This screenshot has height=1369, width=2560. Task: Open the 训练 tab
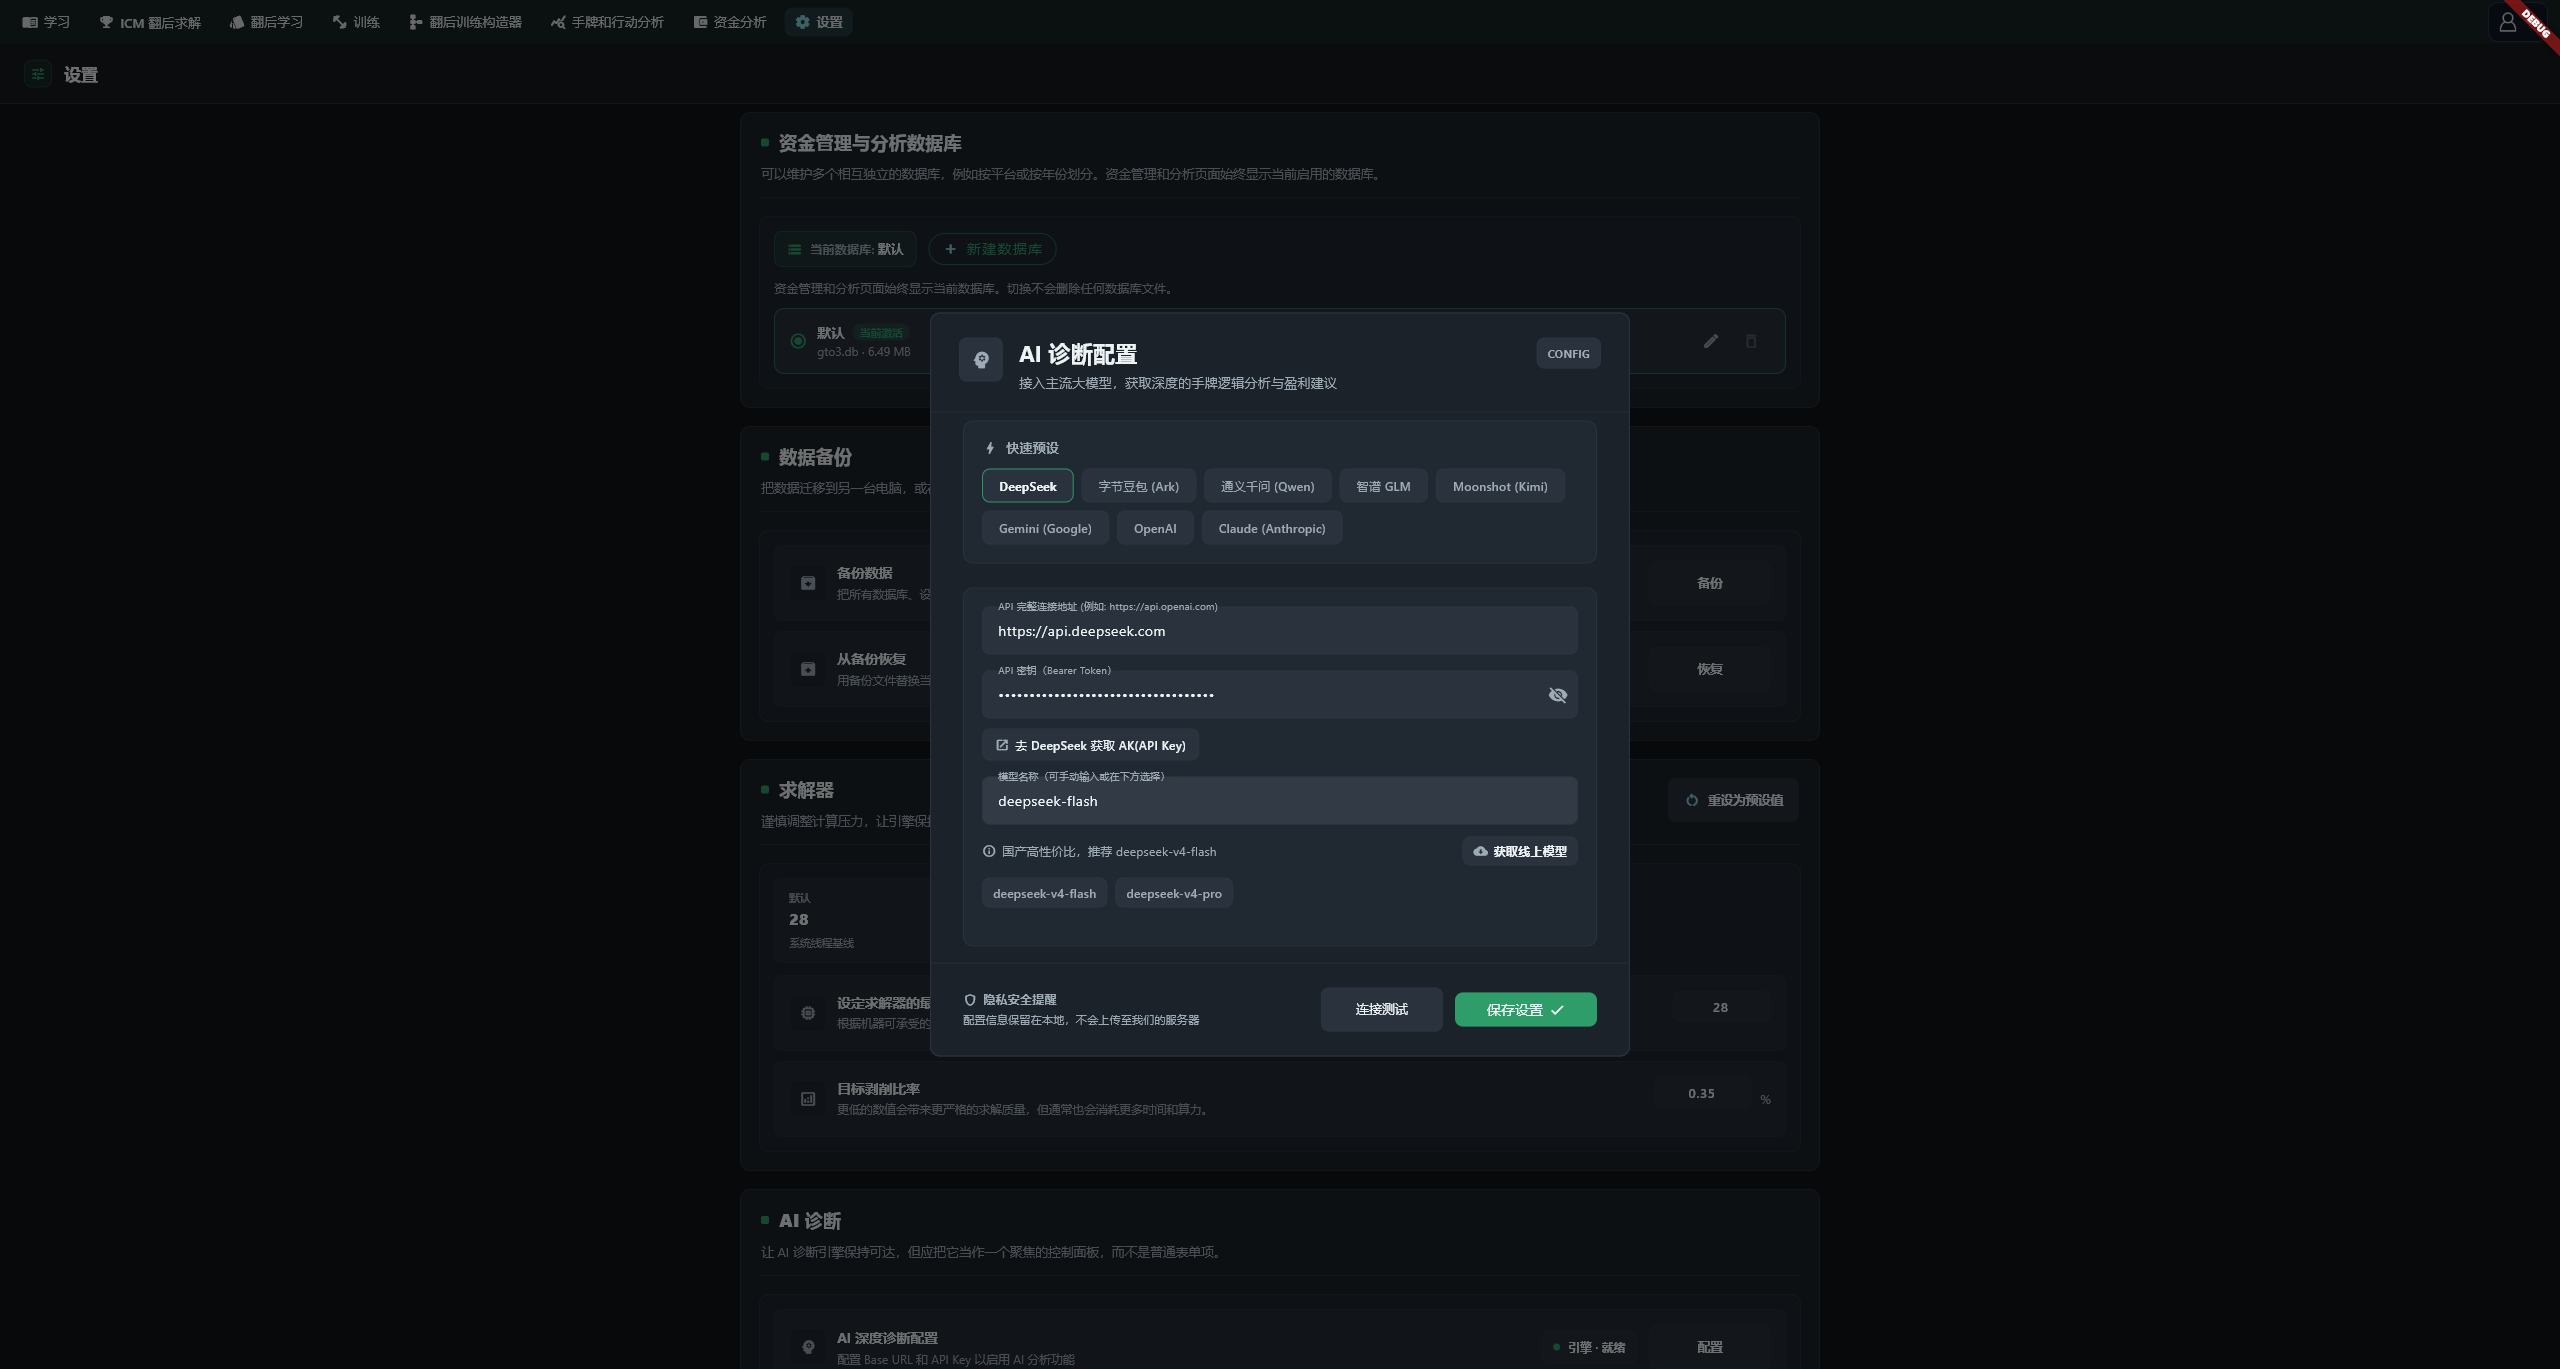pos(356,22)
